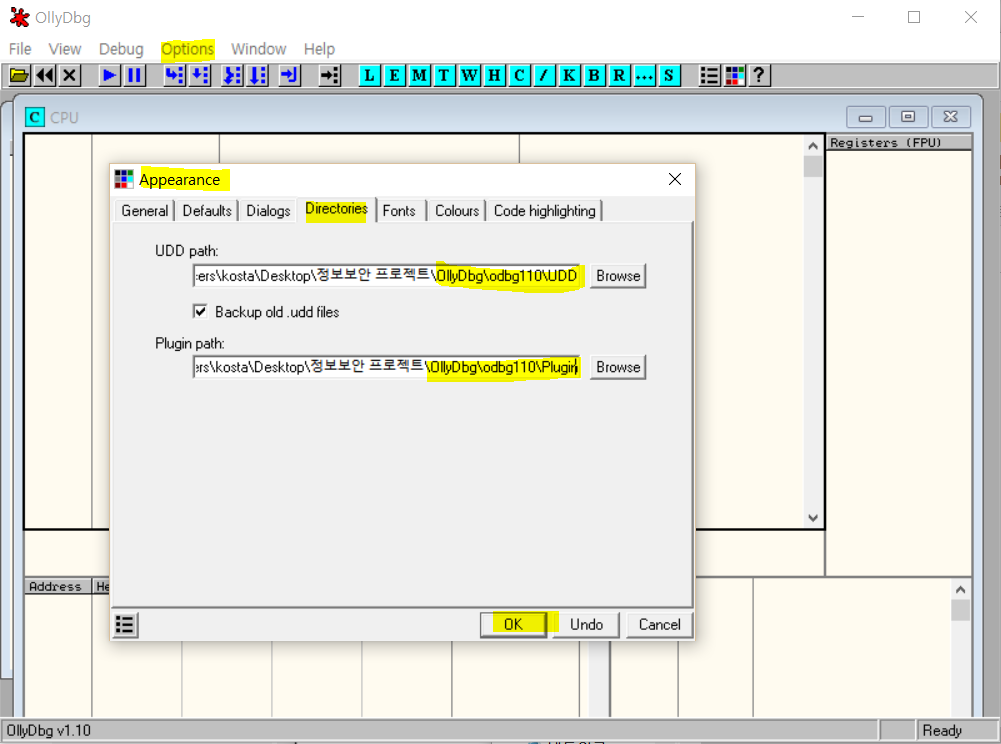Open the Window menu
Viewport: 1001px width, 744px height.
[x=259, y=49]
